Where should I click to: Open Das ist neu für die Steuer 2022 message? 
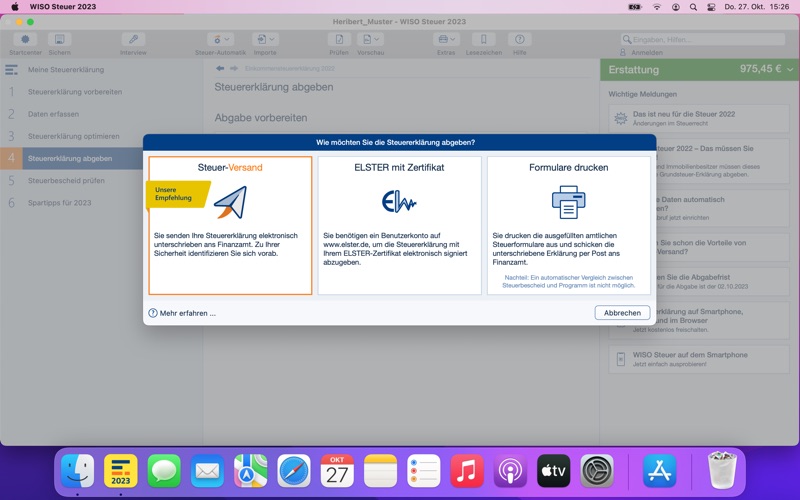coord(698,118)
